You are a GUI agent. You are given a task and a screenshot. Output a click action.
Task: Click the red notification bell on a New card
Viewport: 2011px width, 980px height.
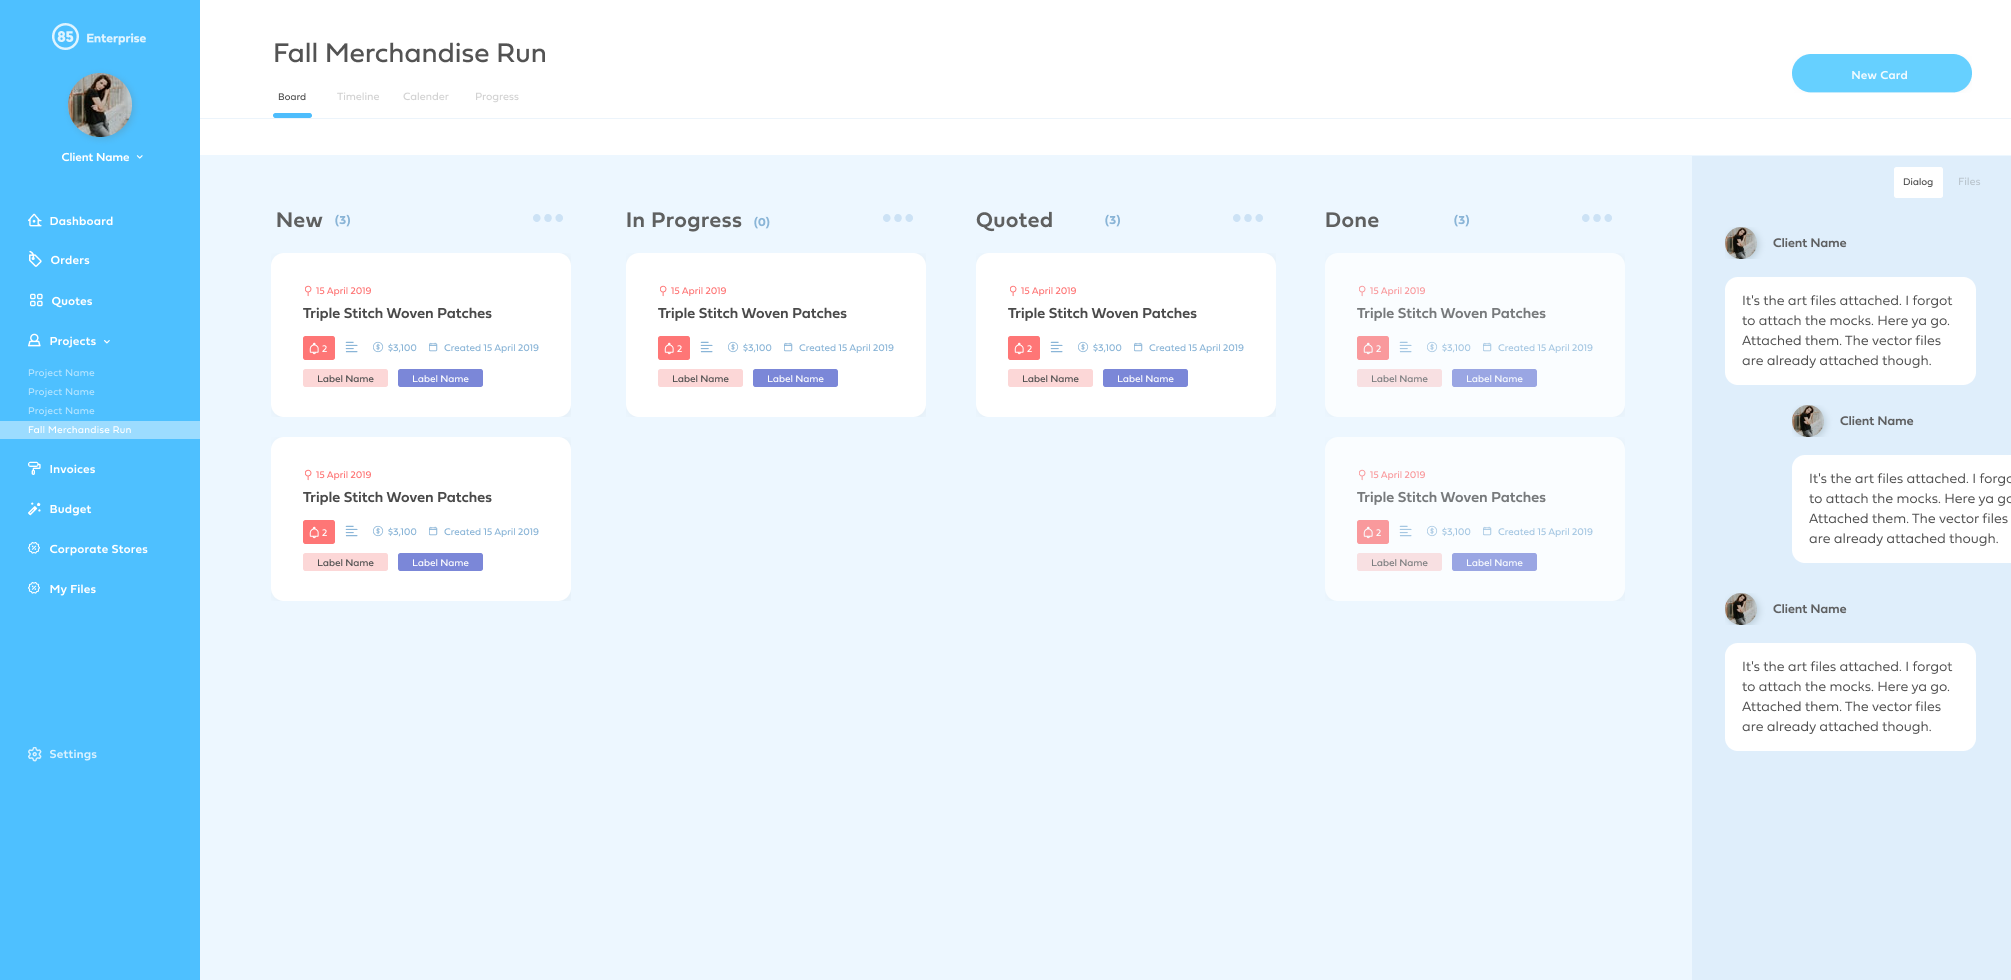tap(318, 347)
